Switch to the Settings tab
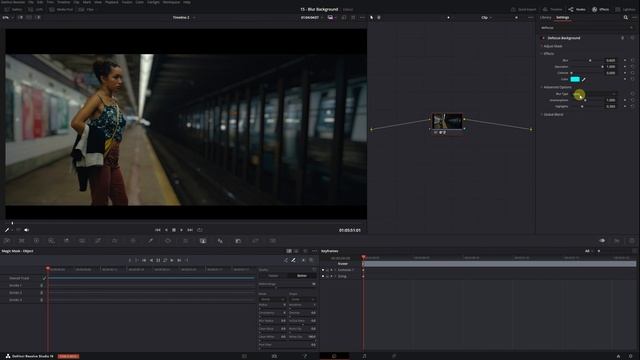This screenshot has height=360, width=640. pos(562,18)
